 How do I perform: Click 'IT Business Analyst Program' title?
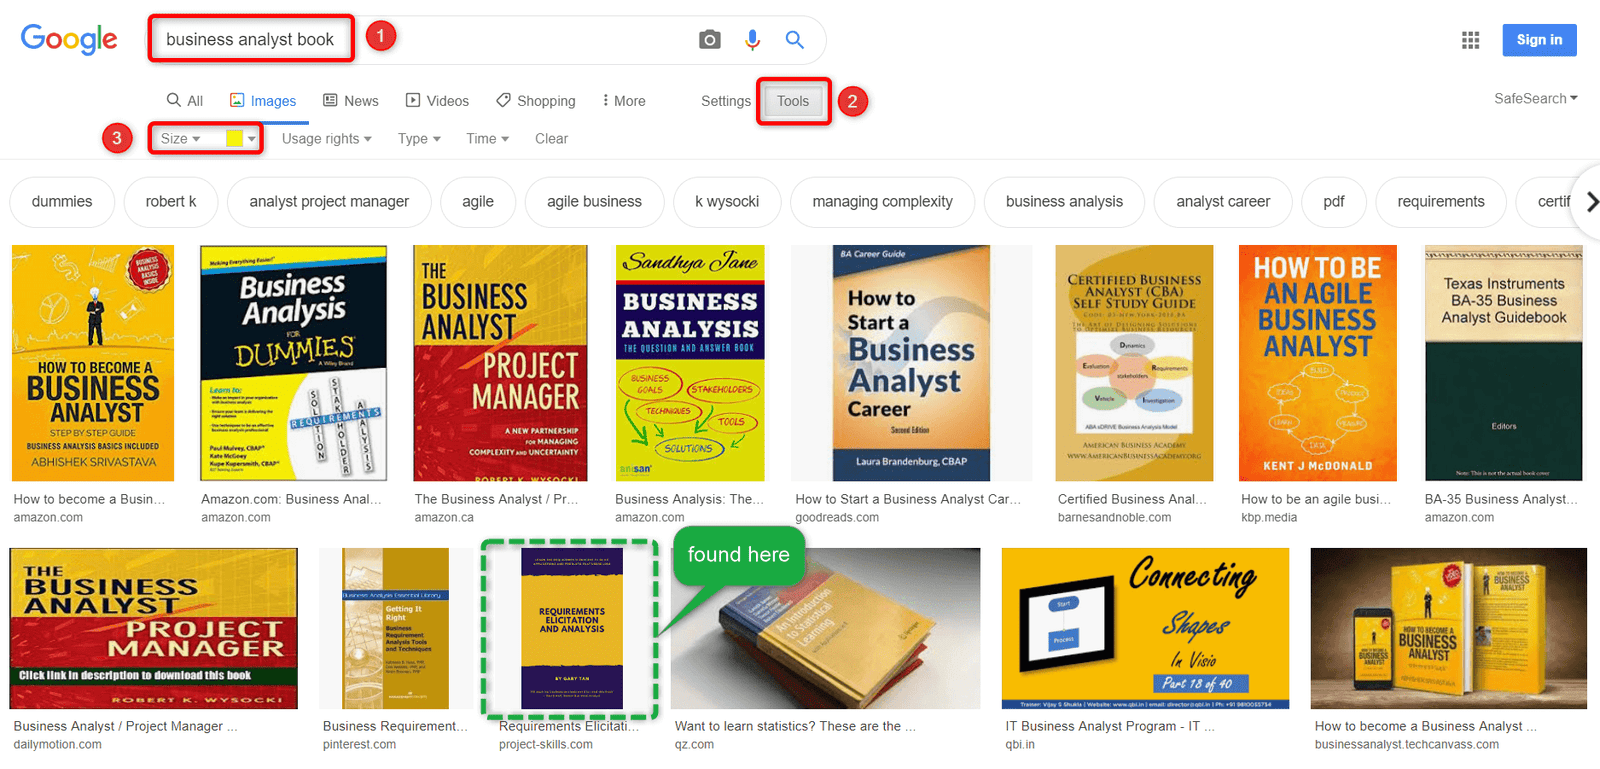(1110, 726)
